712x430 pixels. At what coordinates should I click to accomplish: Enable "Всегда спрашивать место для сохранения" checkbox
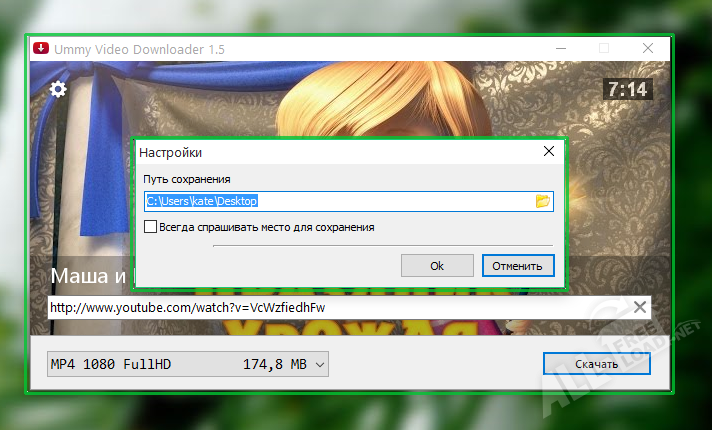tap(151, 227)
